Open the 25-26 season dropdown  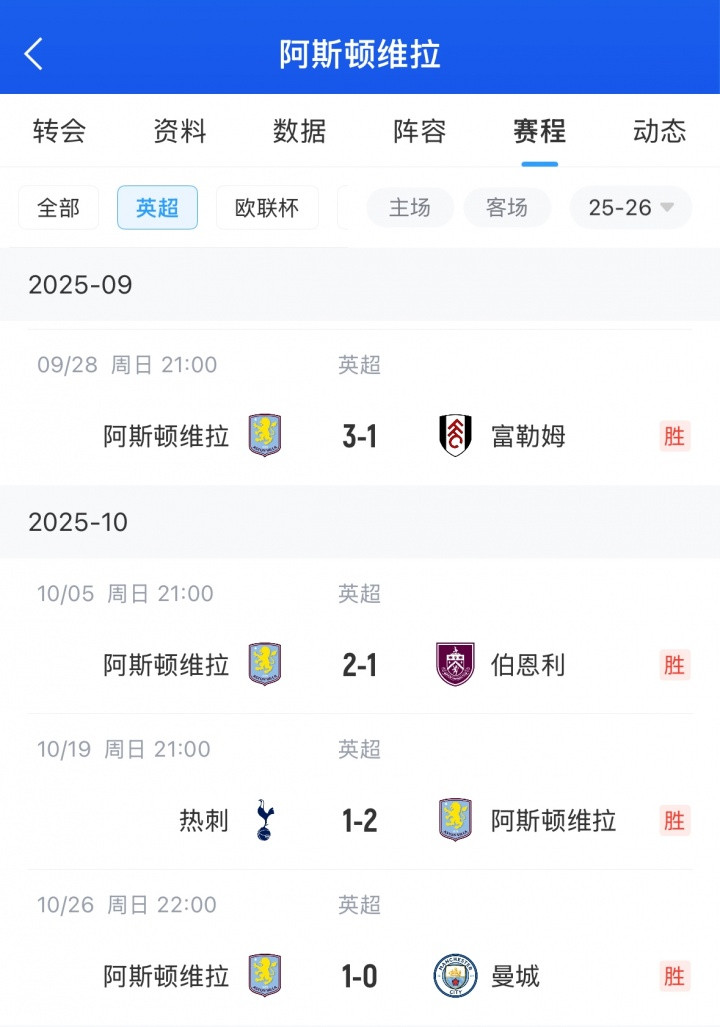pyautogui.click(x=631, y=208)
